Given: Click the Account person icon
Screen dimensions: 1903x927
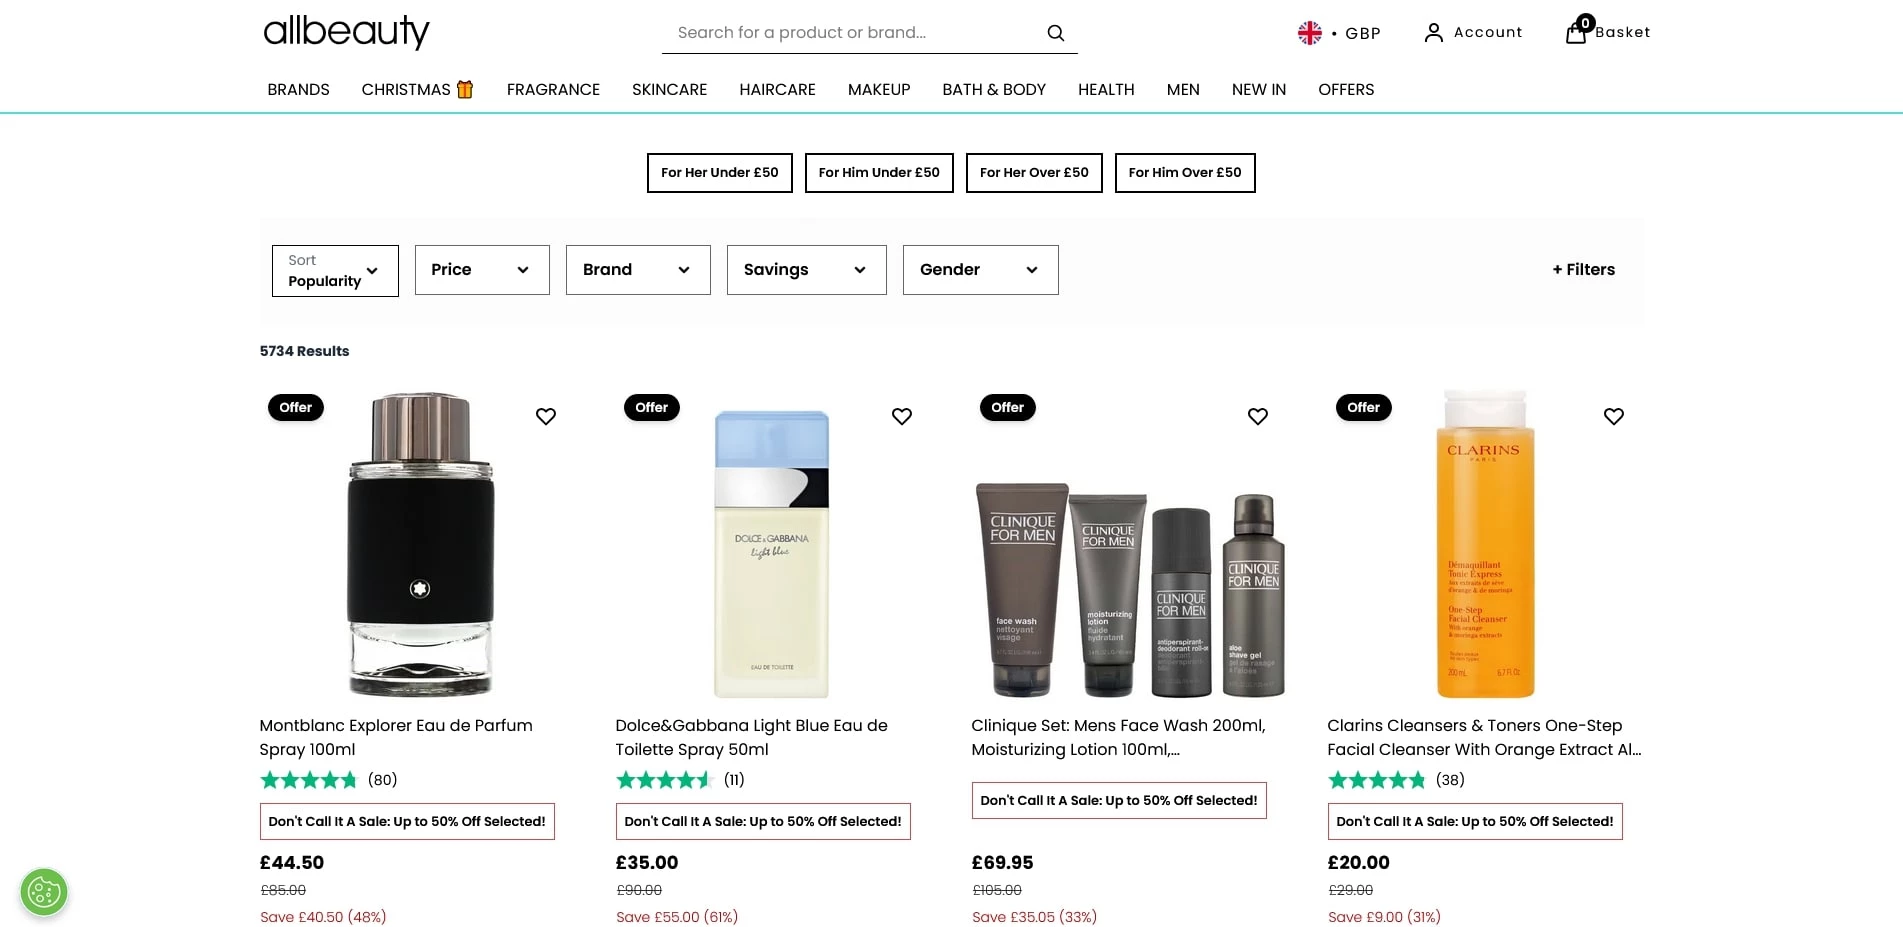Looking at the screenshot, I should click(1433, 33).
